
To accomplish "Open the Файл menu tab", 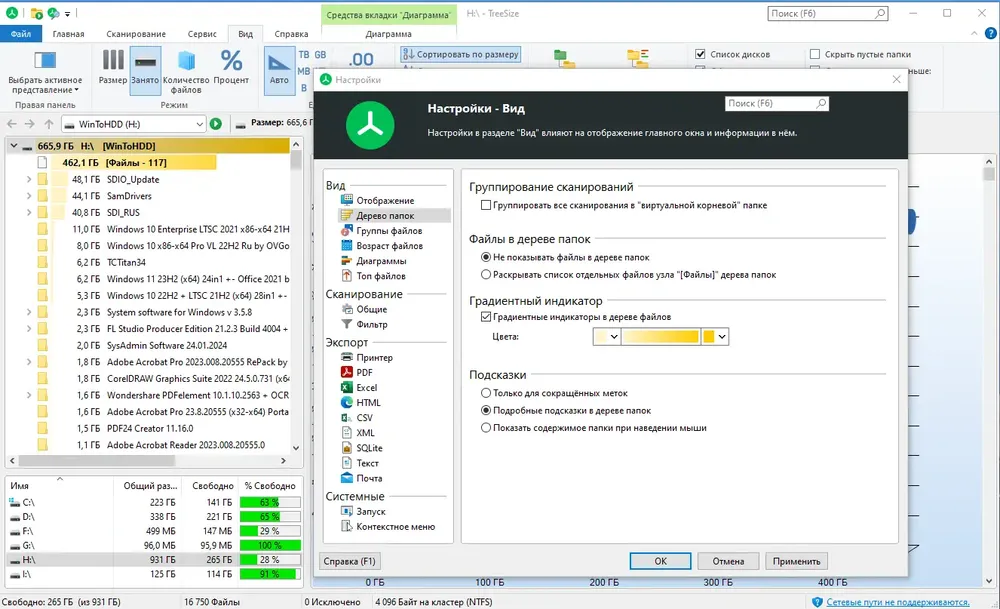I will [x=21, y=33].
